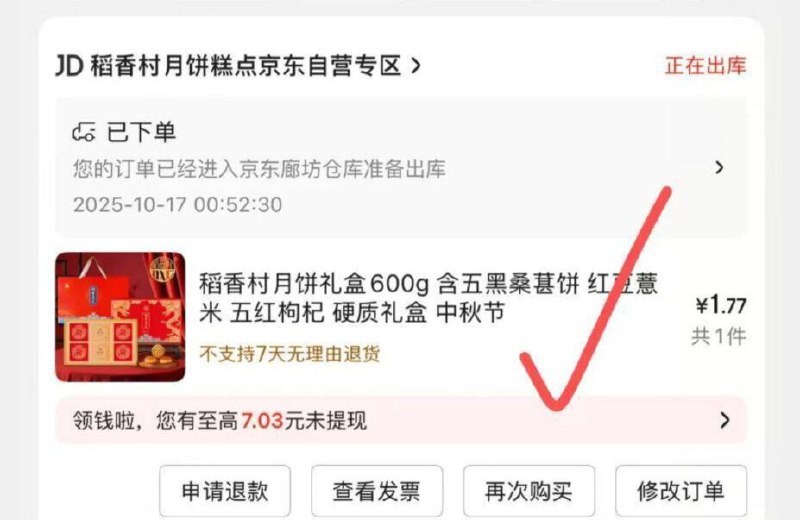Viewport: 800px width, 520px height.
Task: Open the 稻香村月饼礼盒600g product title
Action: (428, 298)
